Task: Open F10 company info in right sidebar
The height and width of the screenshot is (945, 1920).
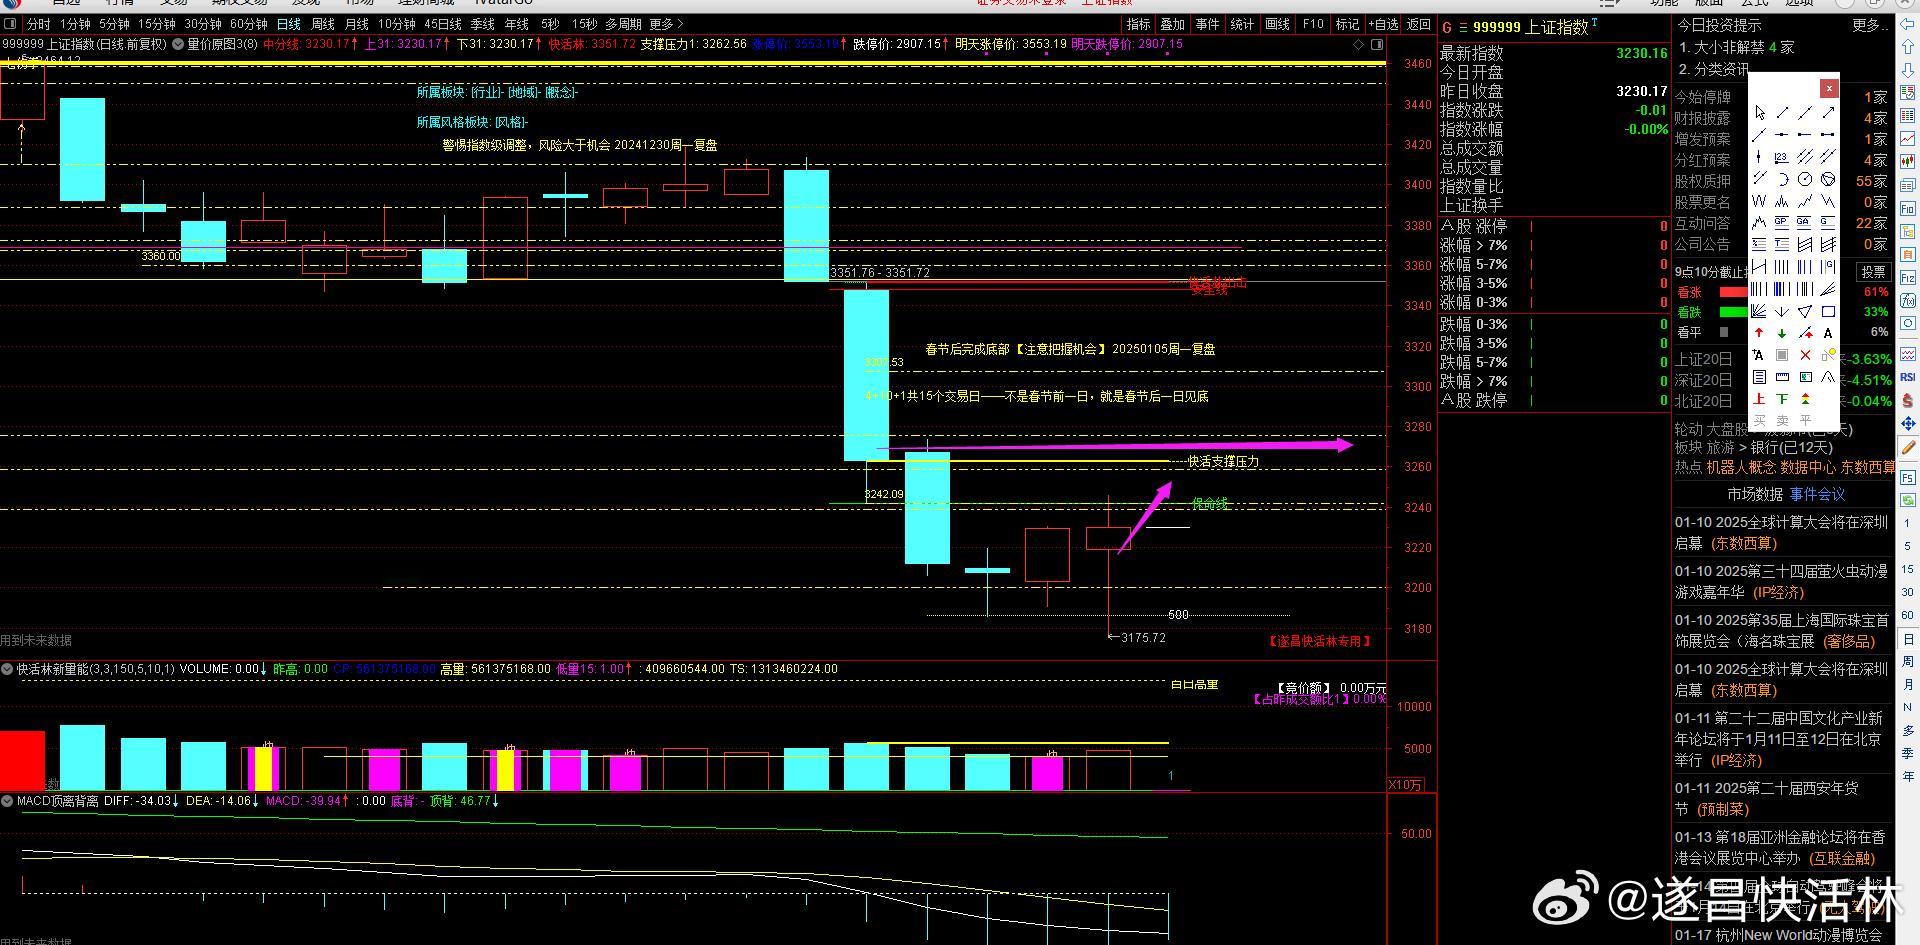Action: pyautogui.click(x=1908, y=208)
